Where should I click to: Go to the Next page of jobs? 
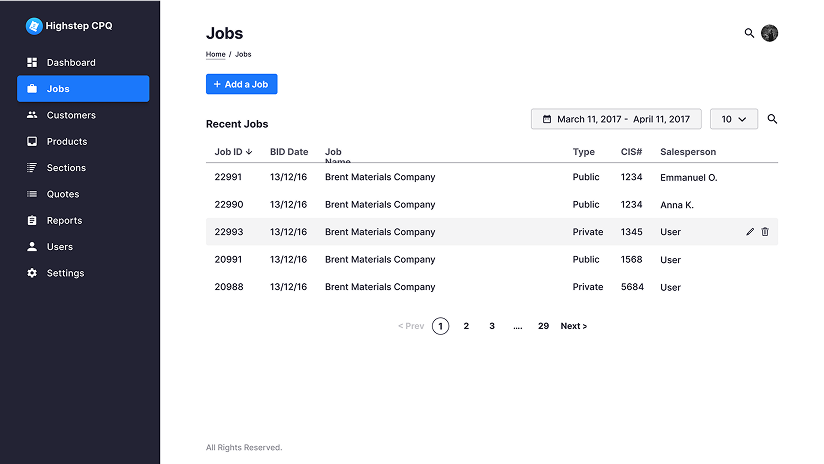click(x=573, y=326)
